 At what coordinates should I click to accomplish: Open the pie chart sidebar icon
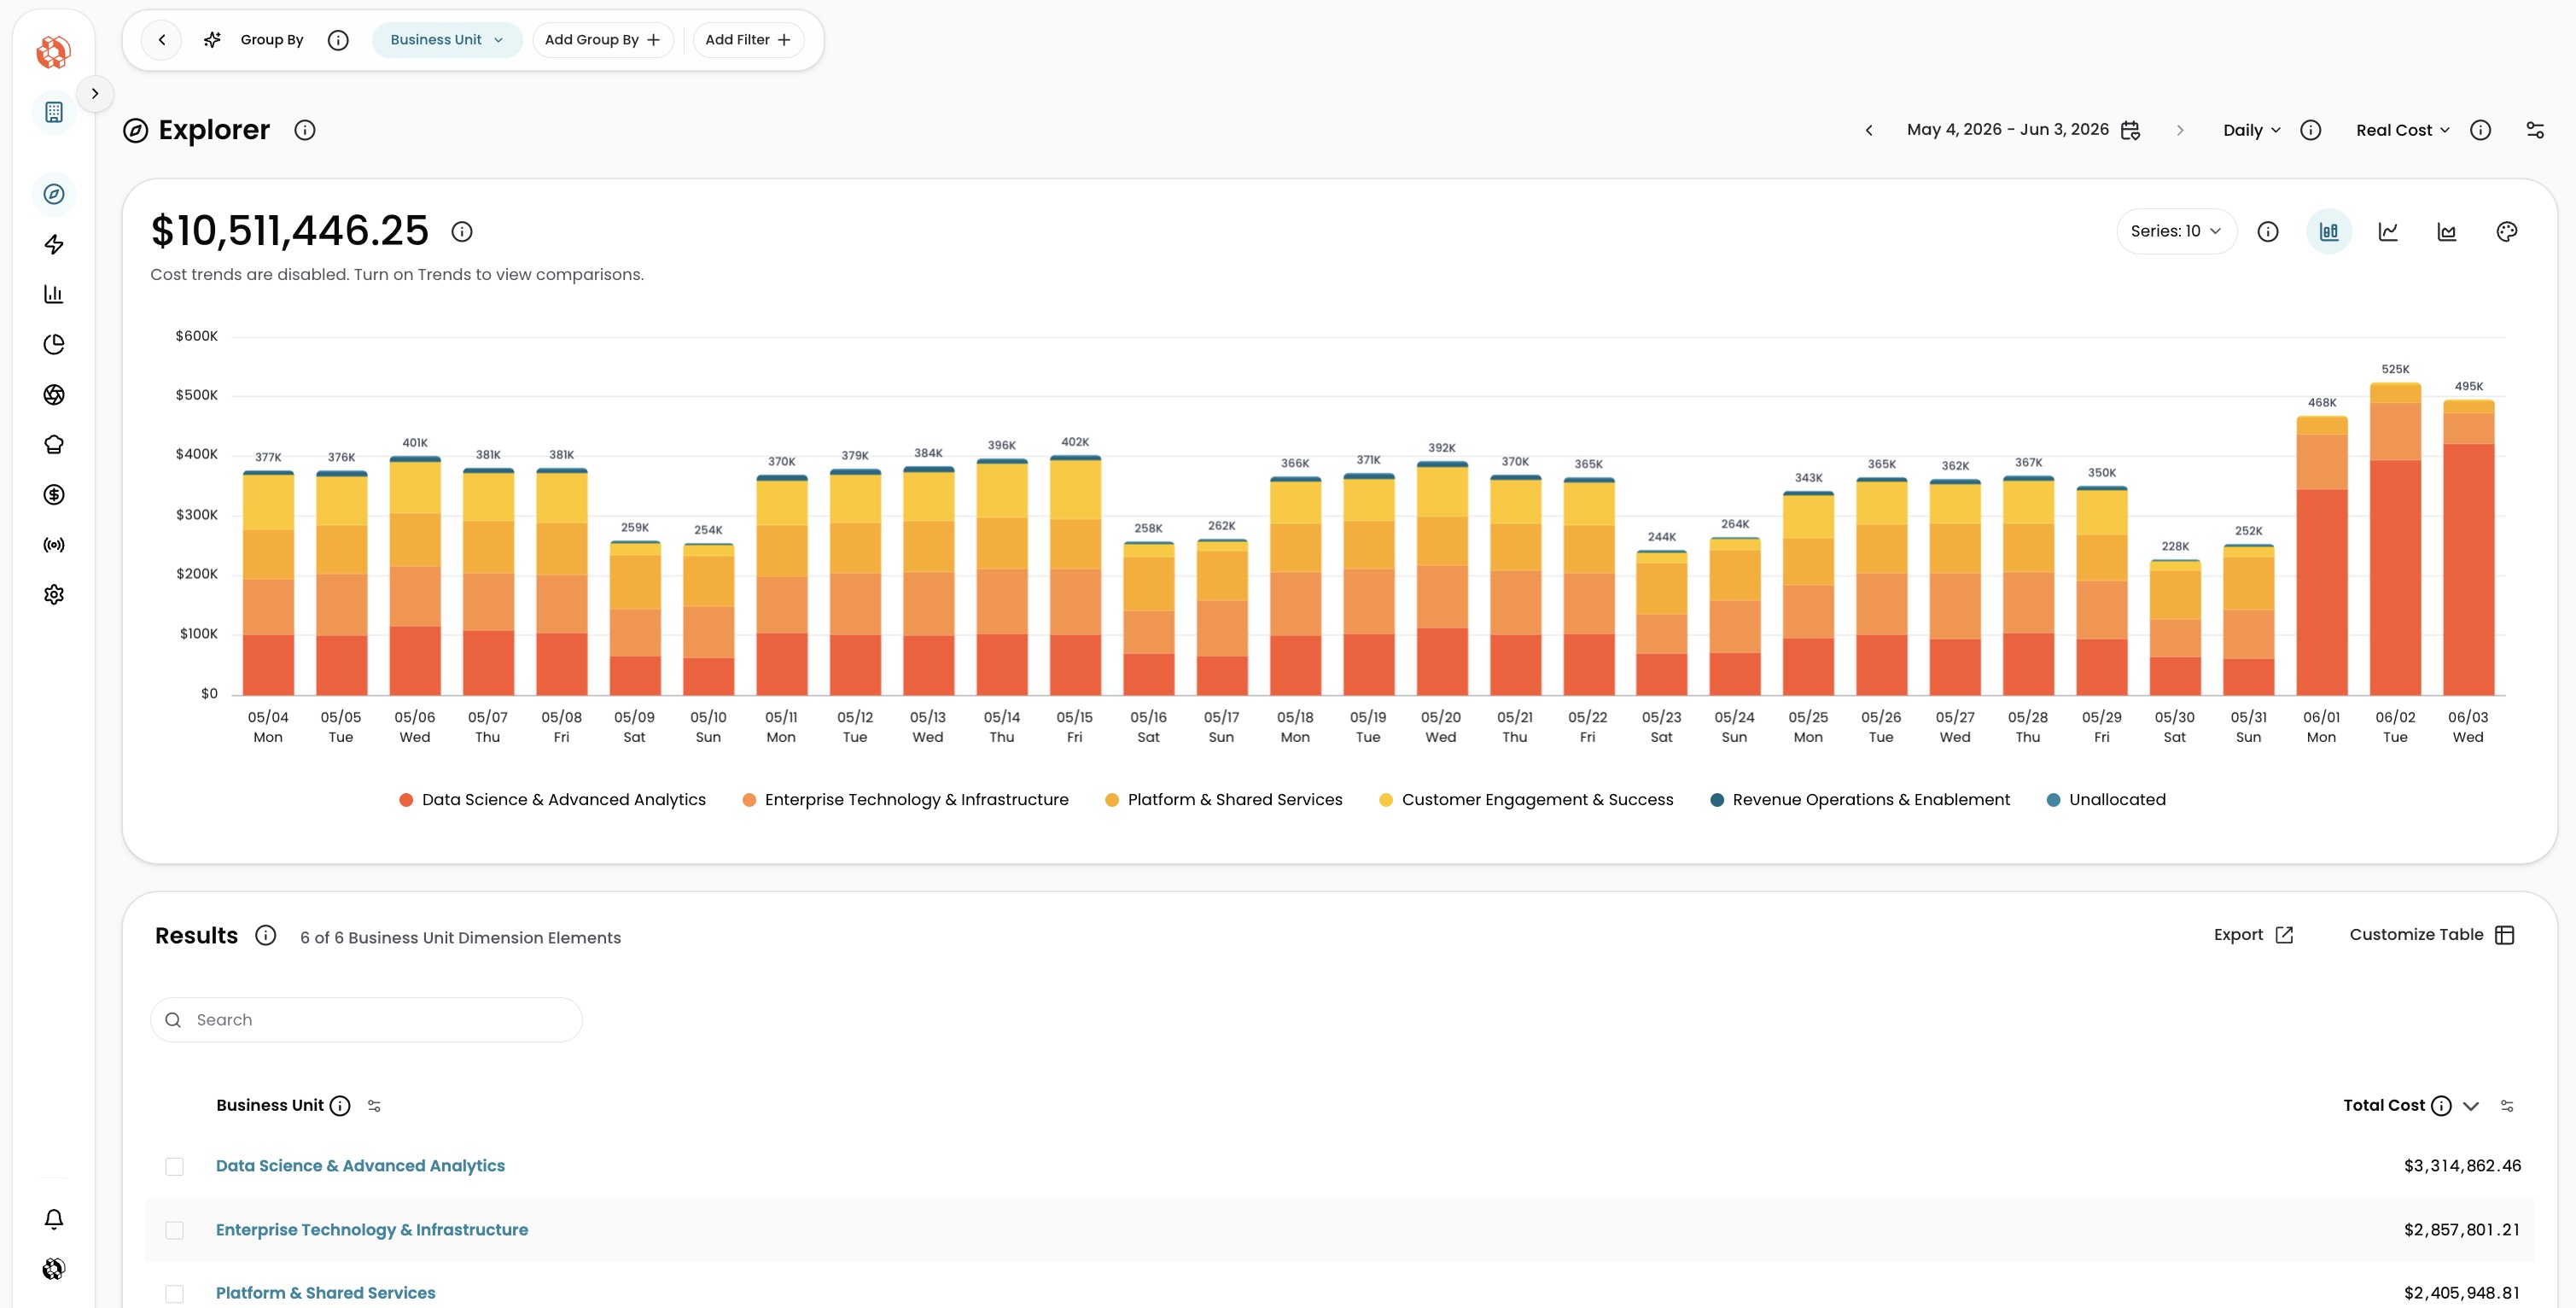click(54, 344)
